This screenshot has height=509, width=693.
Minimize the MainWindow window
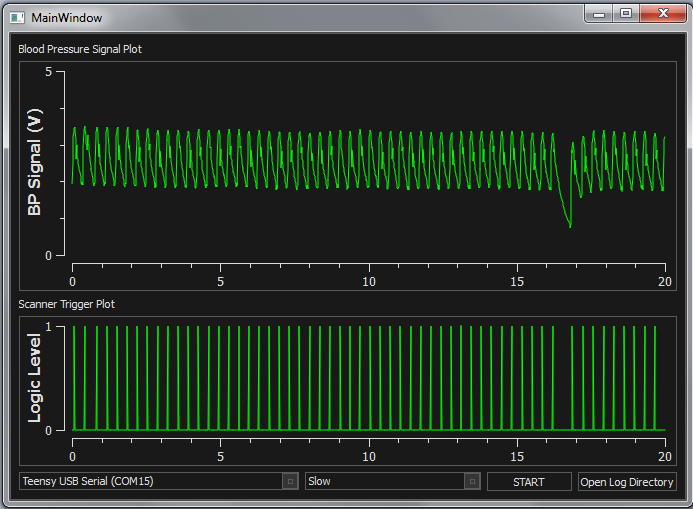[x=599, y=14]
